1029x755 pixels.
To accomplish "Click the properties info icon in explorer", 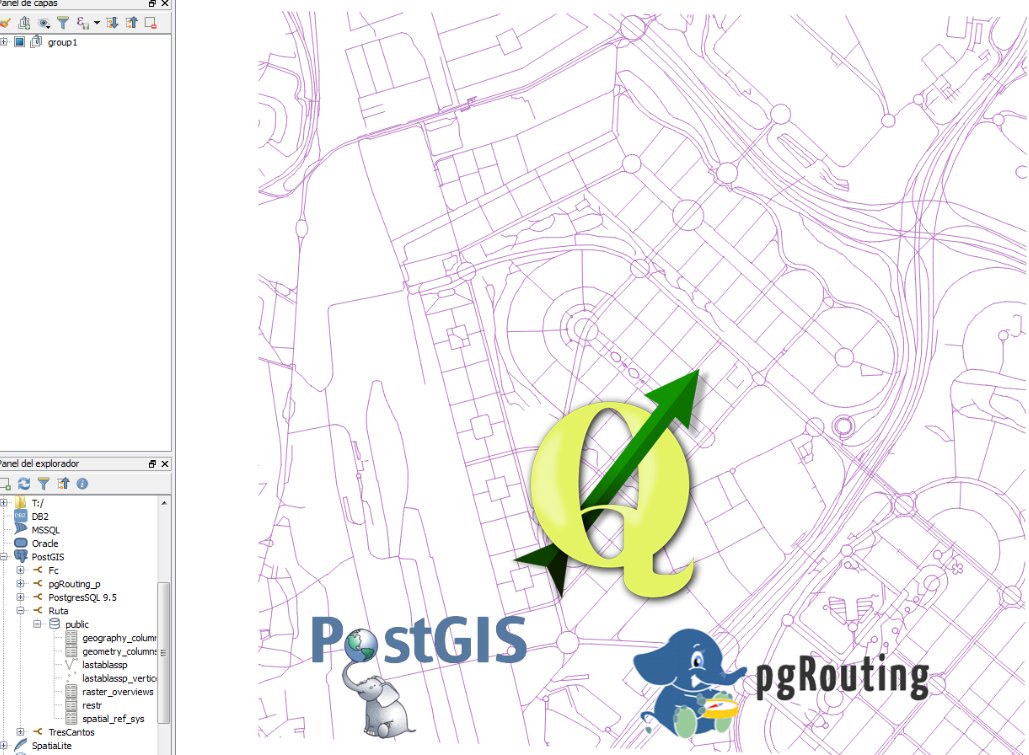I will (82, 484).
